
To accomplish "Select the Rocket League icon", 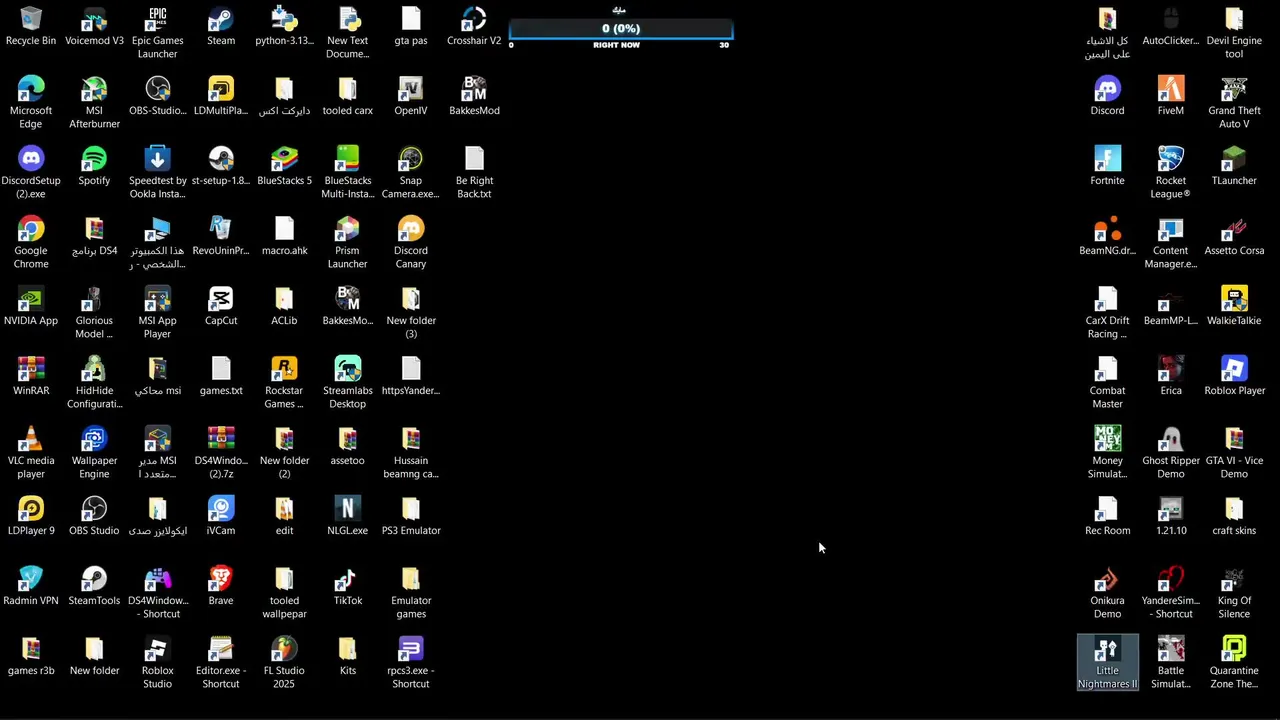I will (x=1171, y=173).
